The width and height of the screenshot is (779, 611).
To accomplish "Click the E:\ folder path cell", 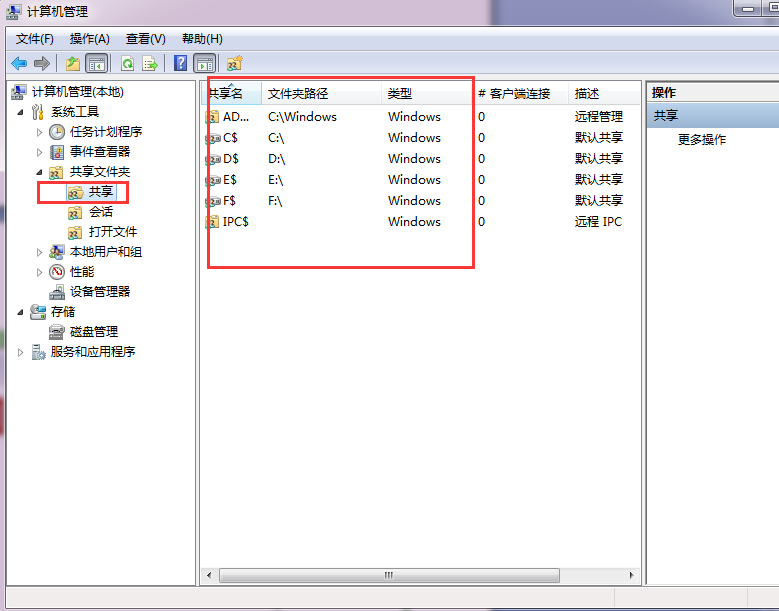I will tap(275, 180).
